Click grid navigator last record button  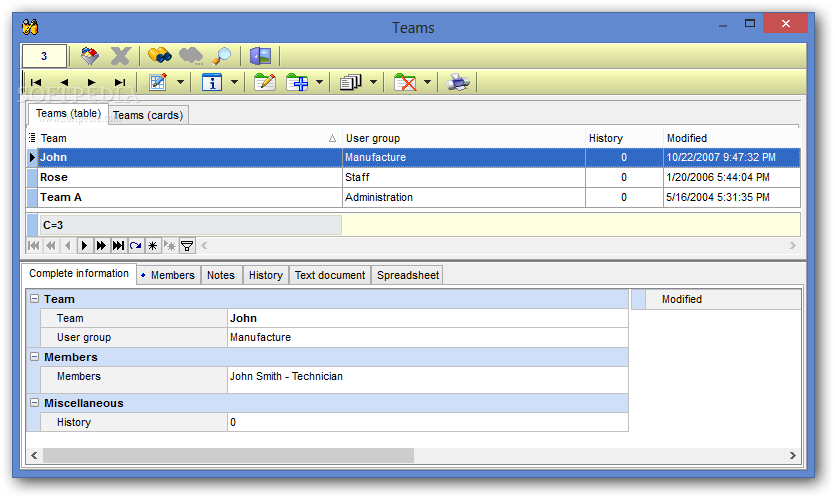pyautogui.click(x=118, y=246)
